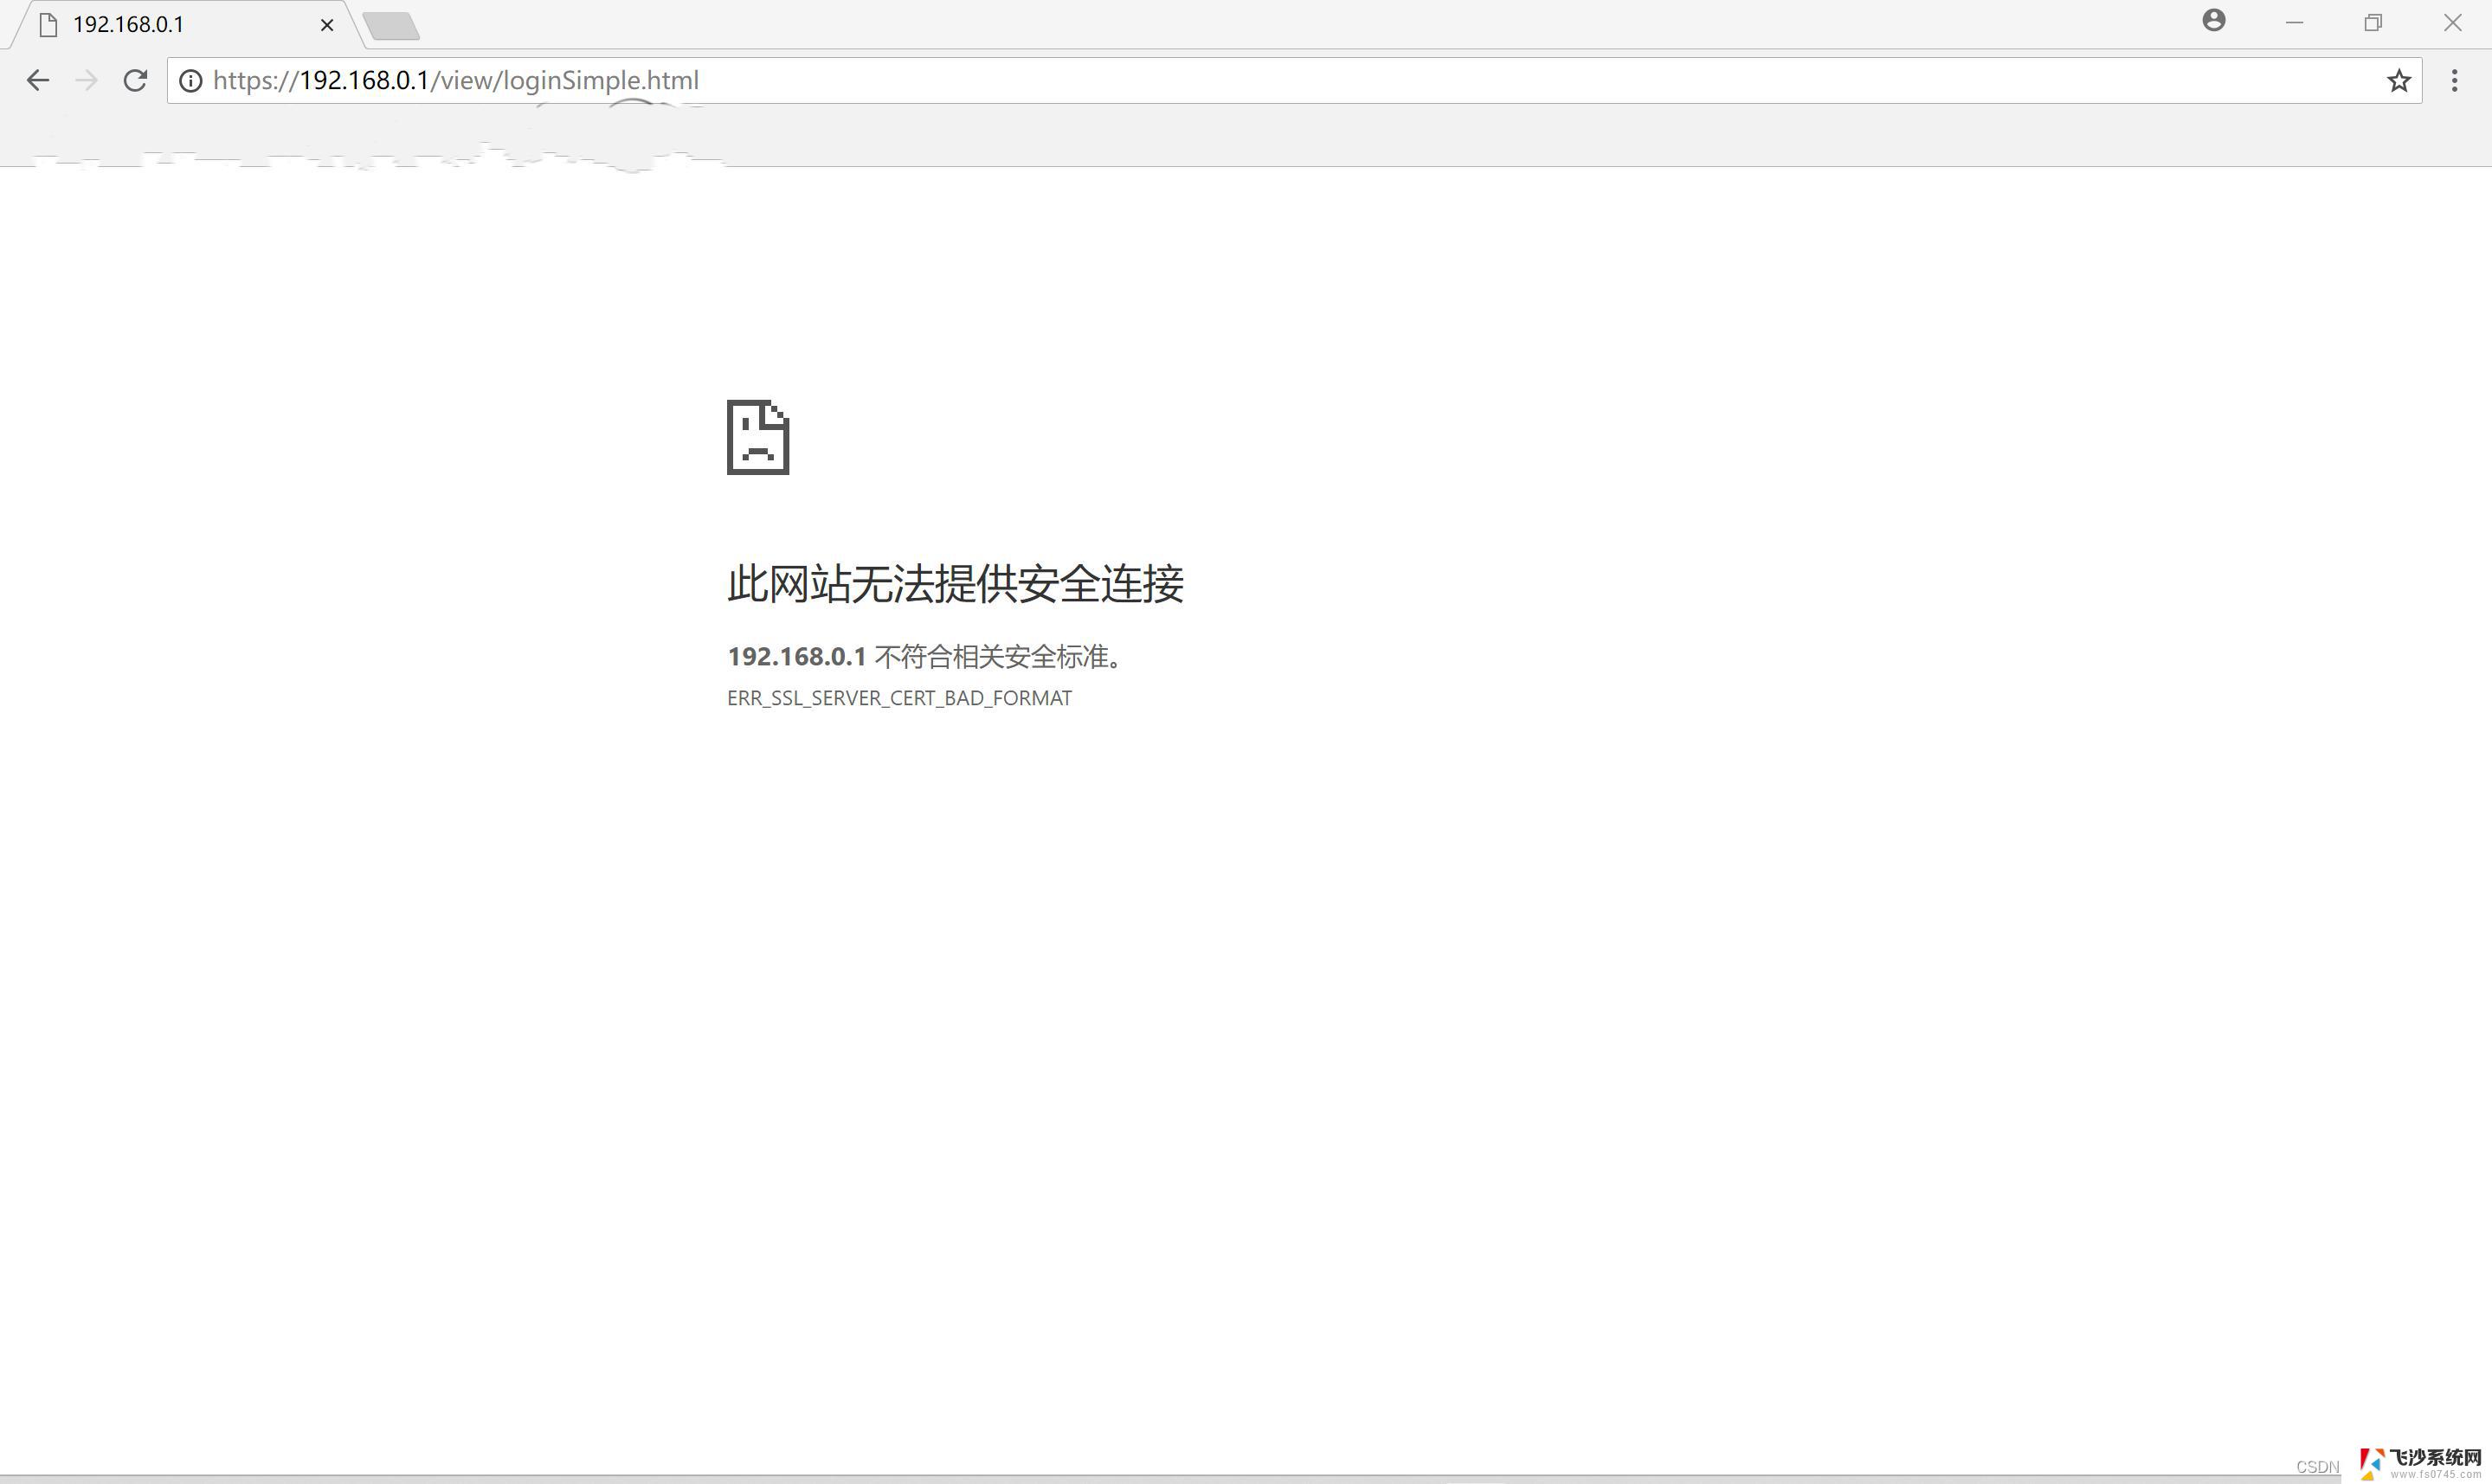This screenshot has width=2492, height=1484.
Task: Click ERR_SSL_SERVER_CERT_BAD_FORMAT error code
Action: point(899,698)
